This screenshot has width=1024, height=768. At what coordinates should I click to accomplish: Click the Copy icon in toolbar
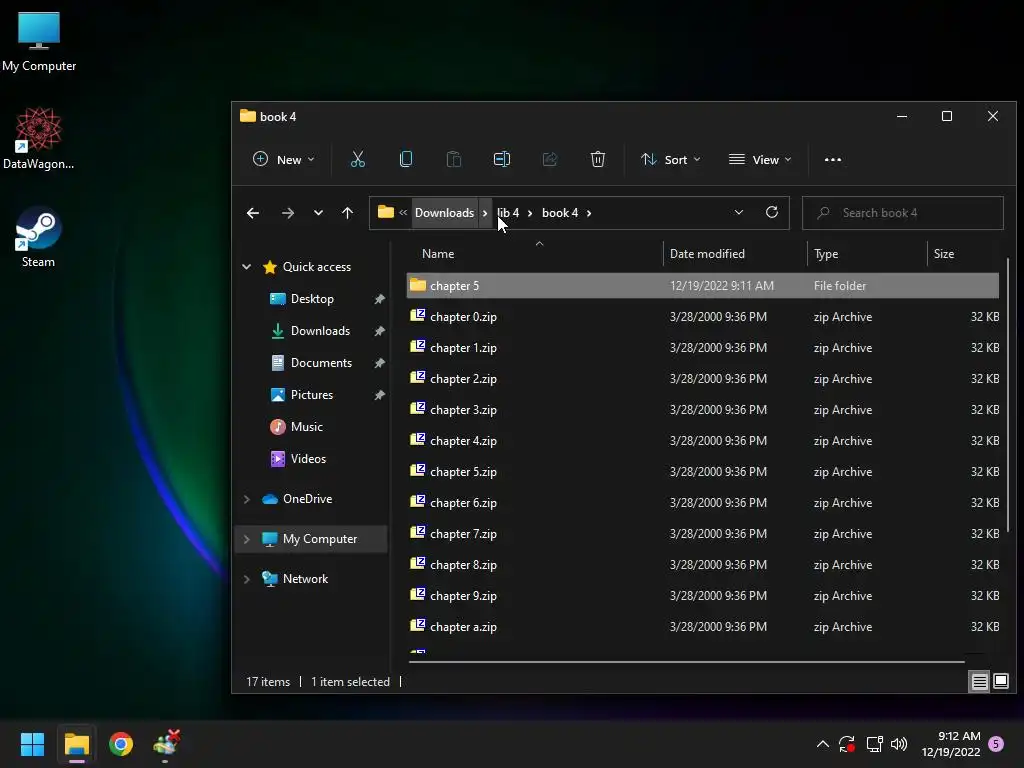406,159
